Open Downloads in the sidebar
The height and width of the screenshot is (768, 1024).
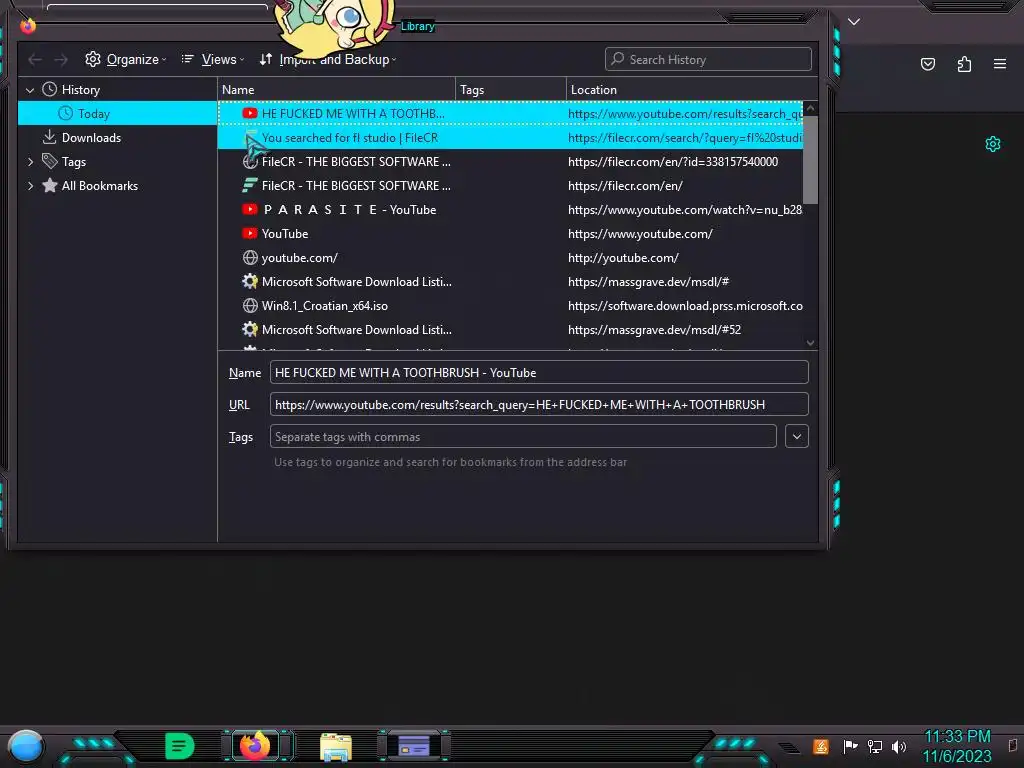91,138
